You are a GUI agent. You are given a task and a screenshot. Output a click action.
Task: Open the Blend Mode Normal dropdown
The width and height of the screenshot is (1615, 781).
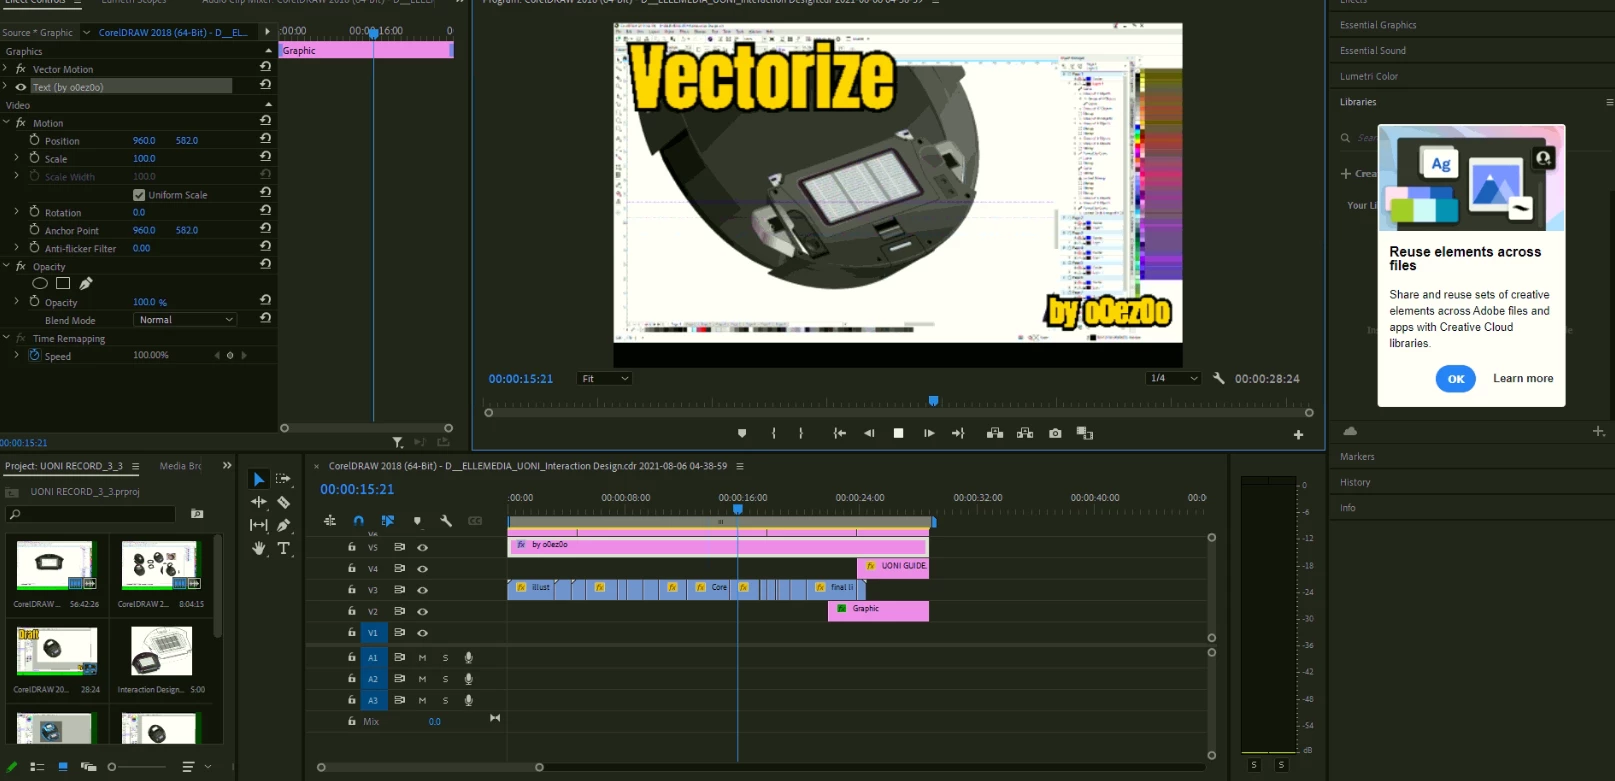[184, 320]
